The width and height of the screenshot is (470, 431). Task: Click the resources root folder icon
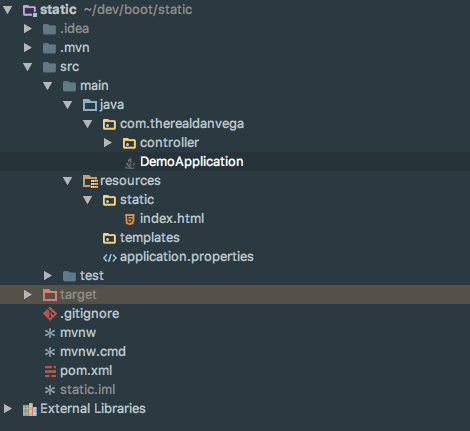click(90, 182)
